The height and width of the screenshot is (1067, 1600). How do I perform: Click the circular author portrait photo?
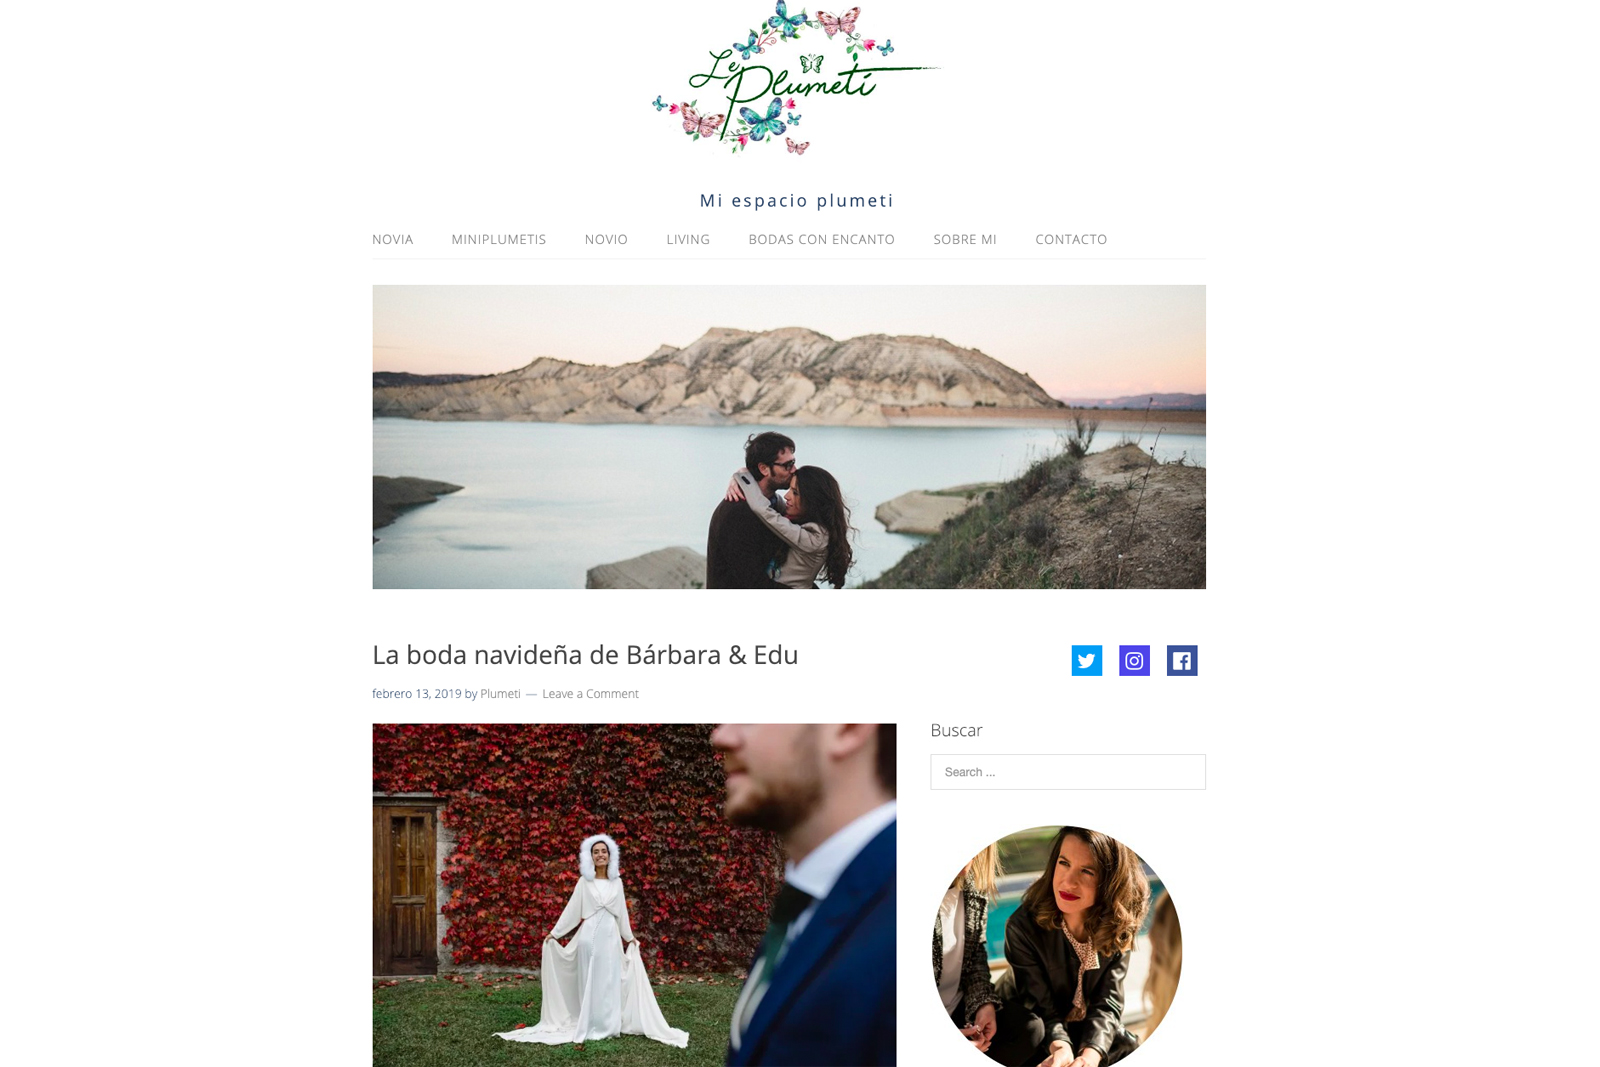coord(1057,946)
